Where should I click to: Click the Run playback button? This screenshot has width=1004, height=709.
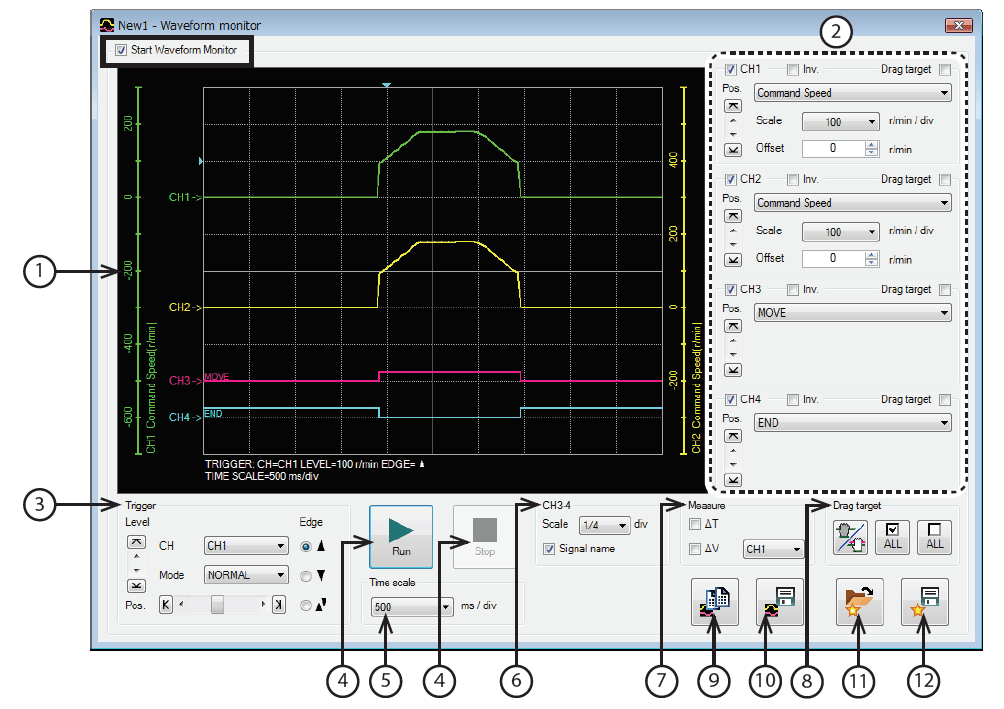[x=401, y=537]
